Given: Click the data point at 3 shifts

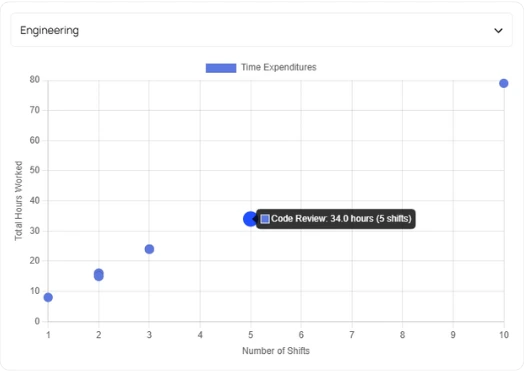Looking at the screenshot, I should [x=149, y=249].
